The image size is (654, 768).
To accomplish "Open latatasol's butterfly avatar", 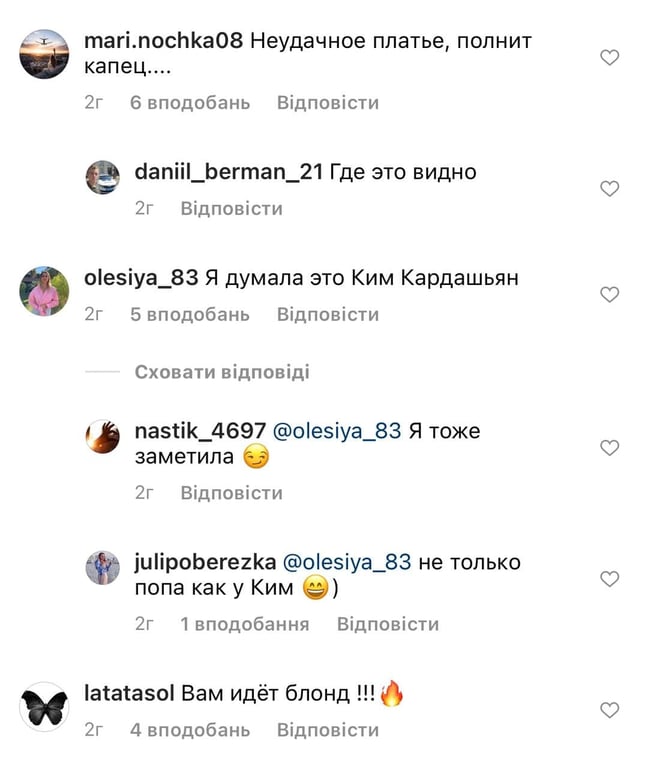I will coord(44,707).
